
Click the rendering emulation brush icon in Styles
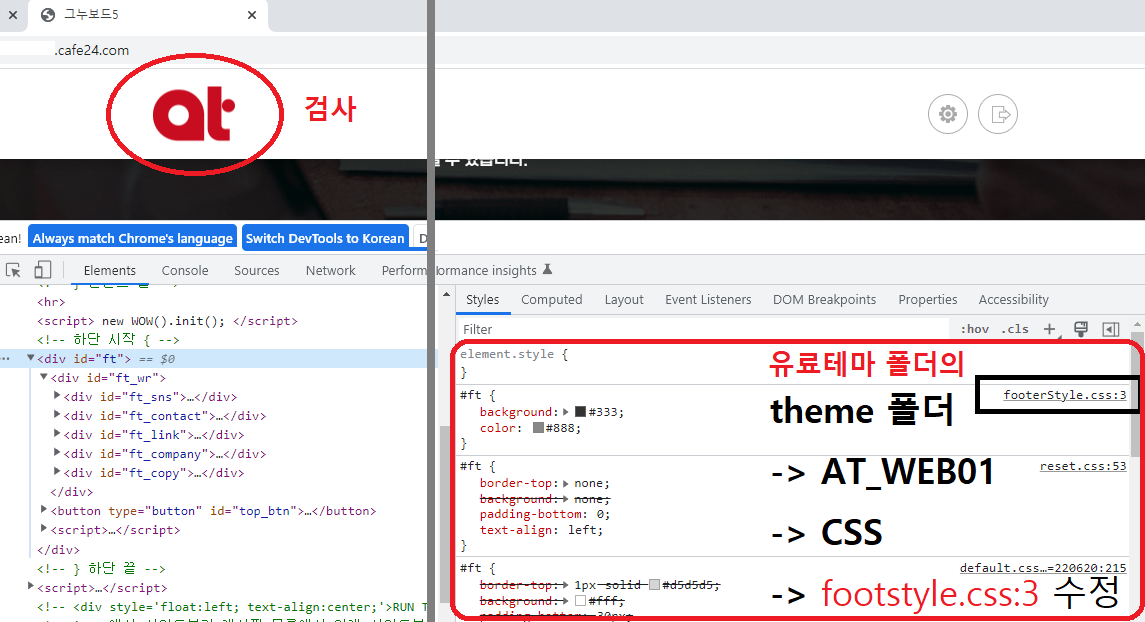(x=1081, y=329)
